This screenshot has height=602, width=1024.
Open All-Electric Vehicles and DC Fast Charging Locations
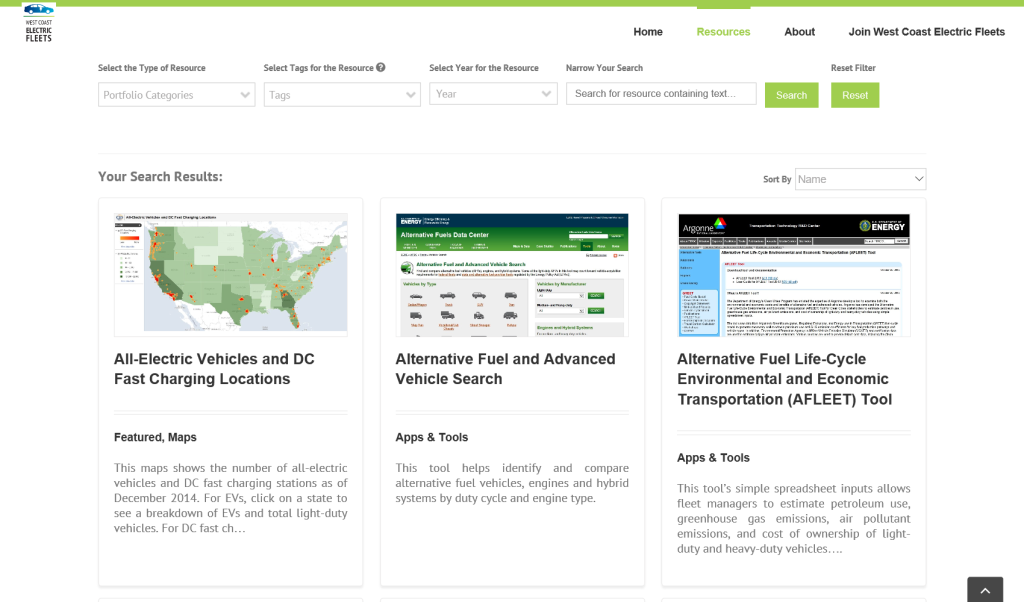click(214, 369)
